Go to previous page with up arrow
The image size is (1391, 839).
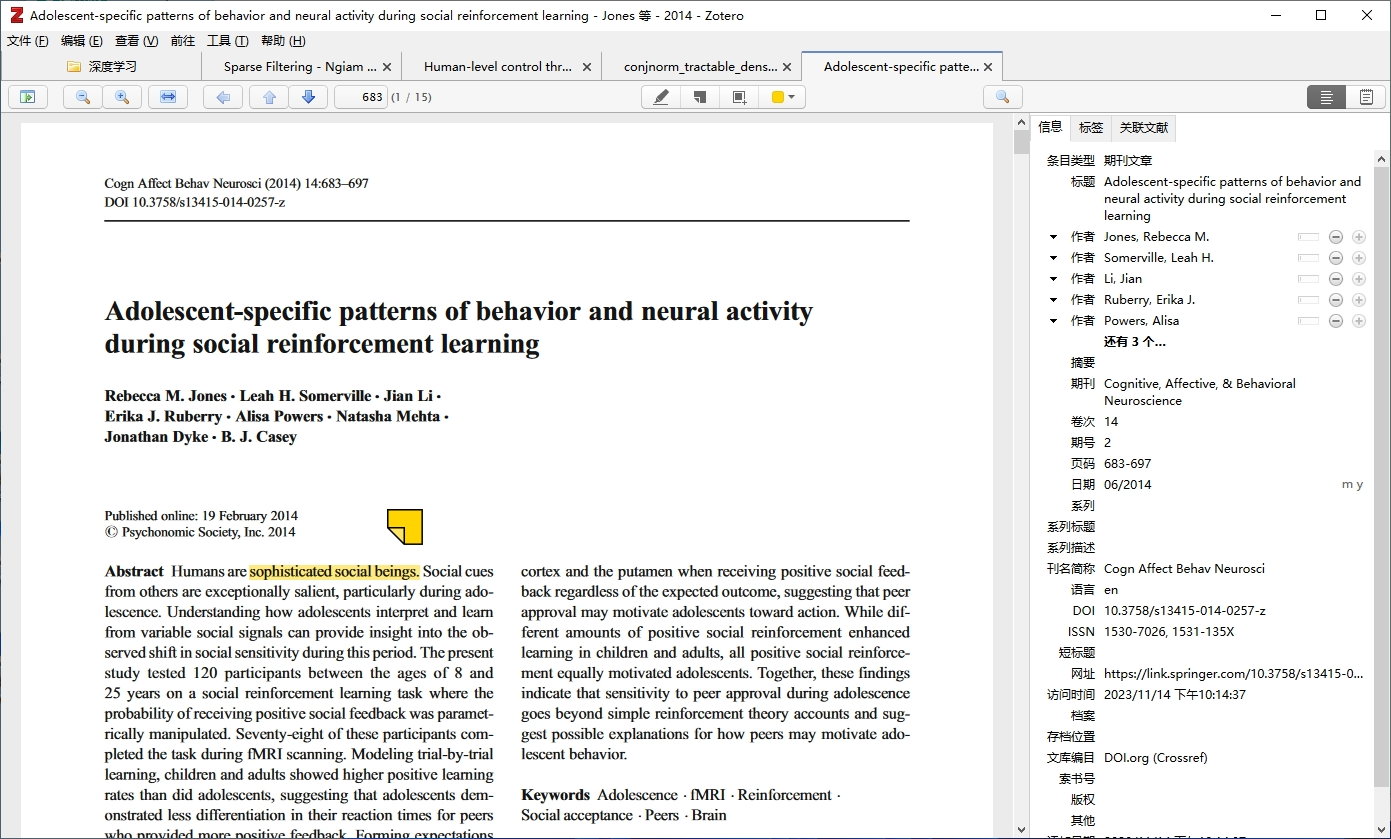click(x=269, y=97)
